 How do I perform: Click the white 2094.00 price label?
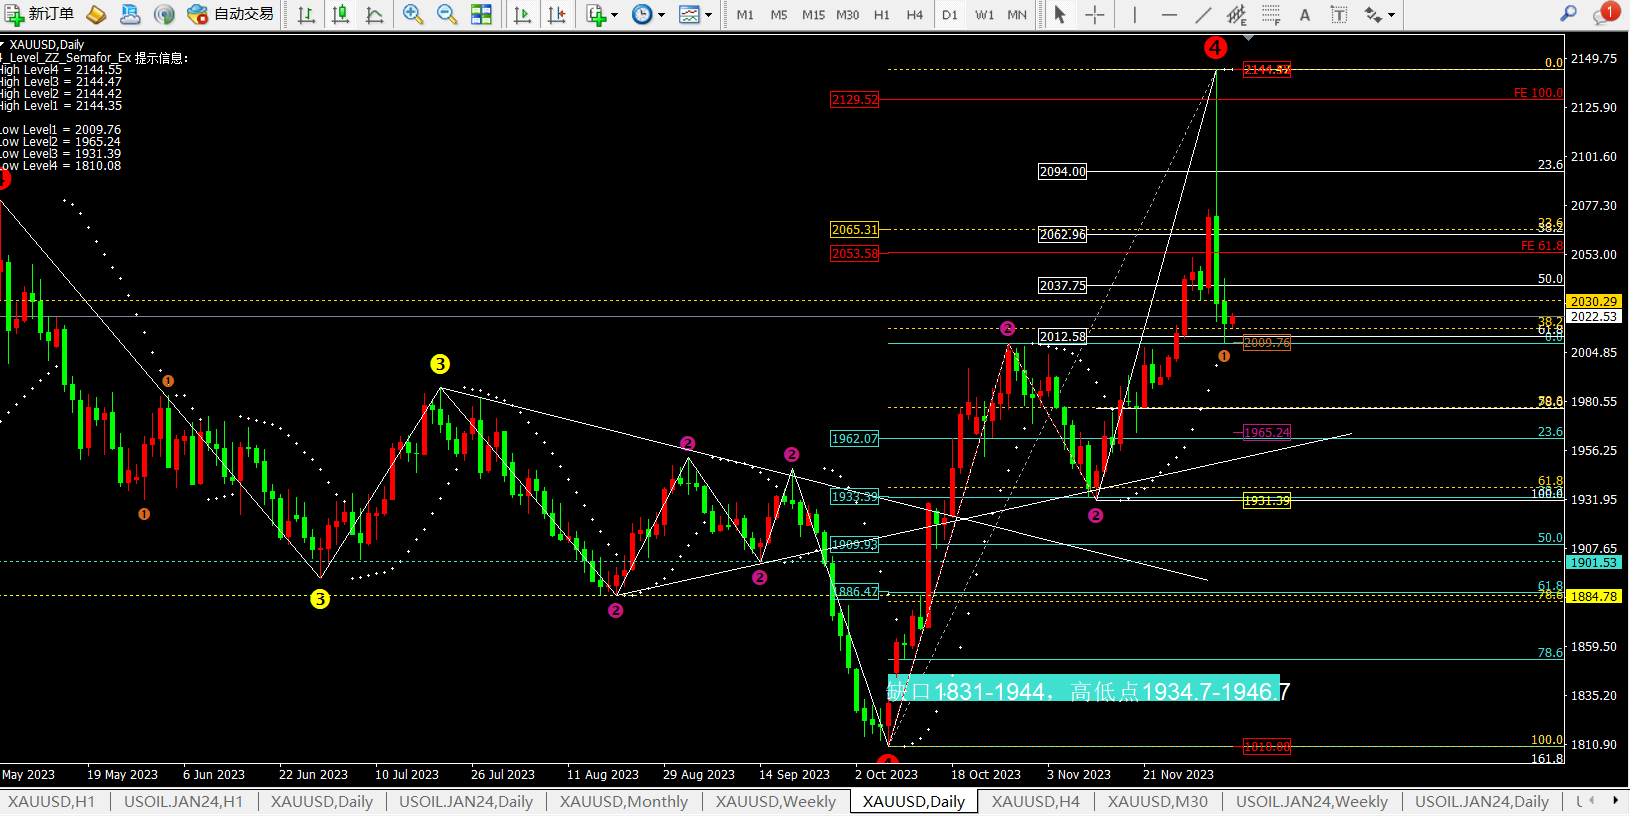pos(1062,171)
